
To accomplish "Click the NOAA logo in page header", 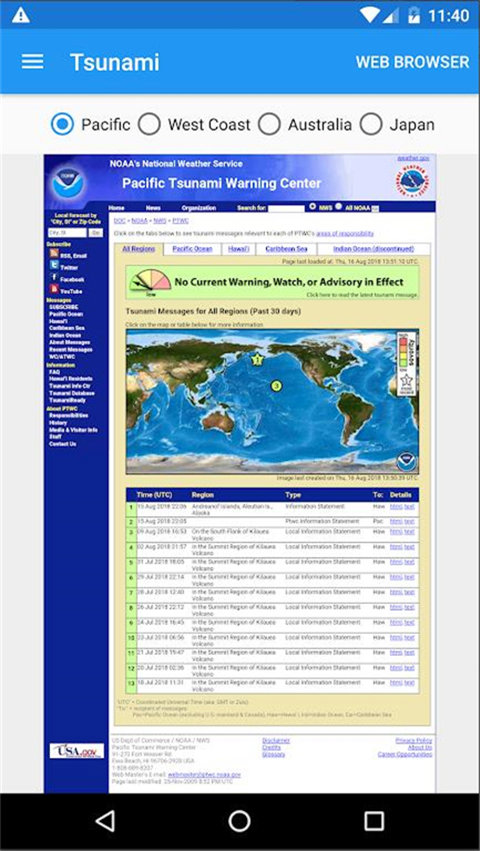I will point(69,182).
